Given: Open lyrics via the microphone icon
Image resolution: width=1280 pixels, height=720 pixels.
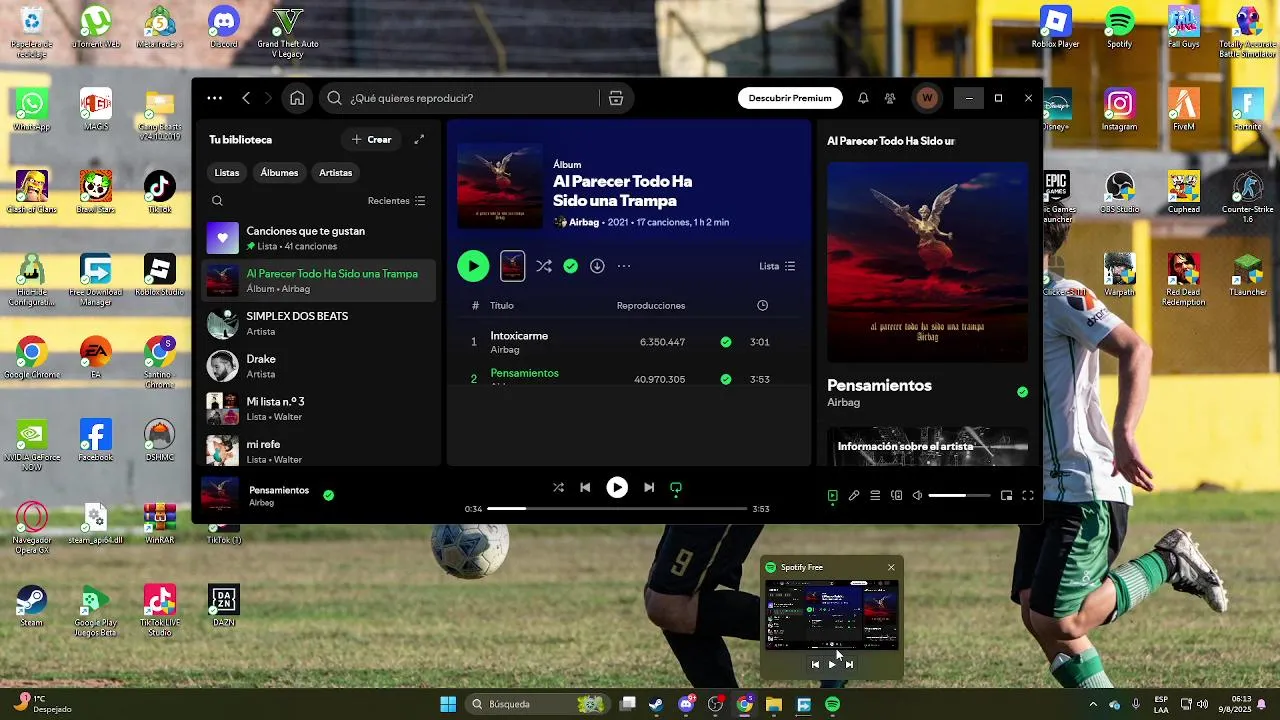Looking at the screenshot, I should 854,495.
